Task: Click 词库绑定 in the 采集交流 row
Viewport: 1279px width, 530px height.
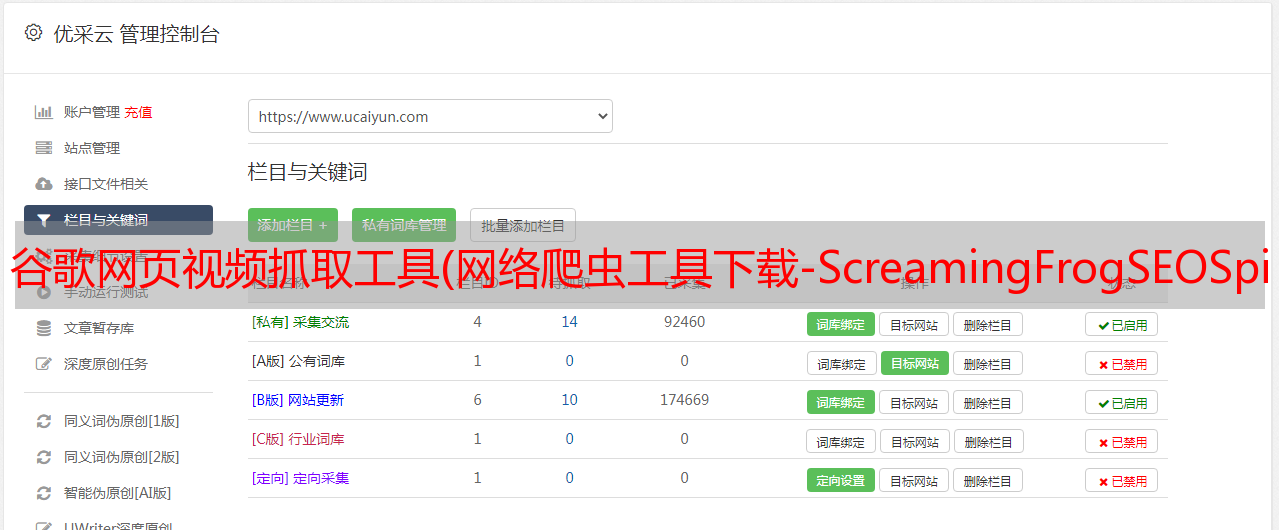Action: pos(841,324)
